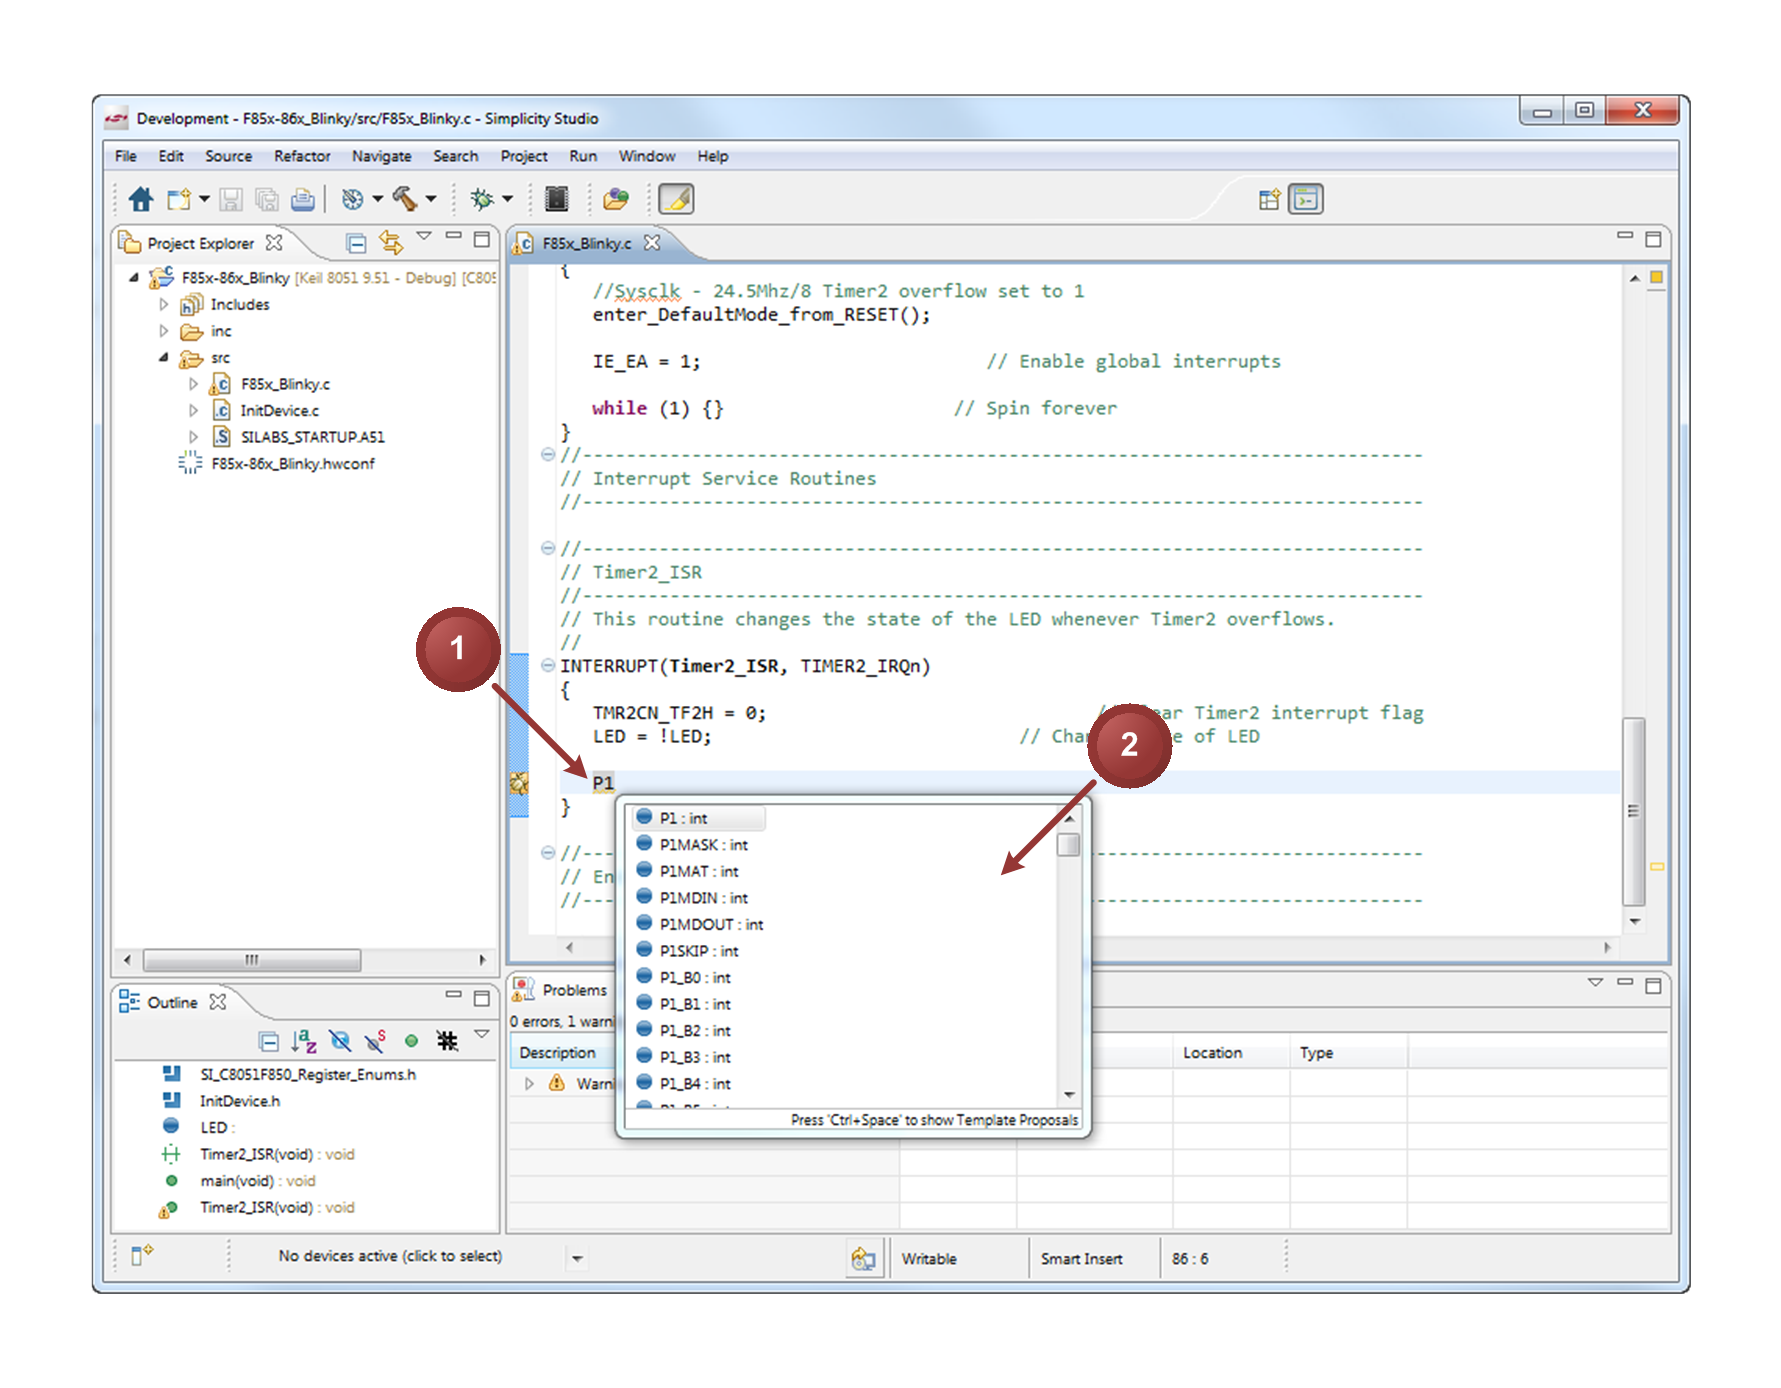This screenshot has height=1388, width=1781.
Task: Expand the Includes node in Project Explorer
Action: pyautogui.click(x=163, y=304)
